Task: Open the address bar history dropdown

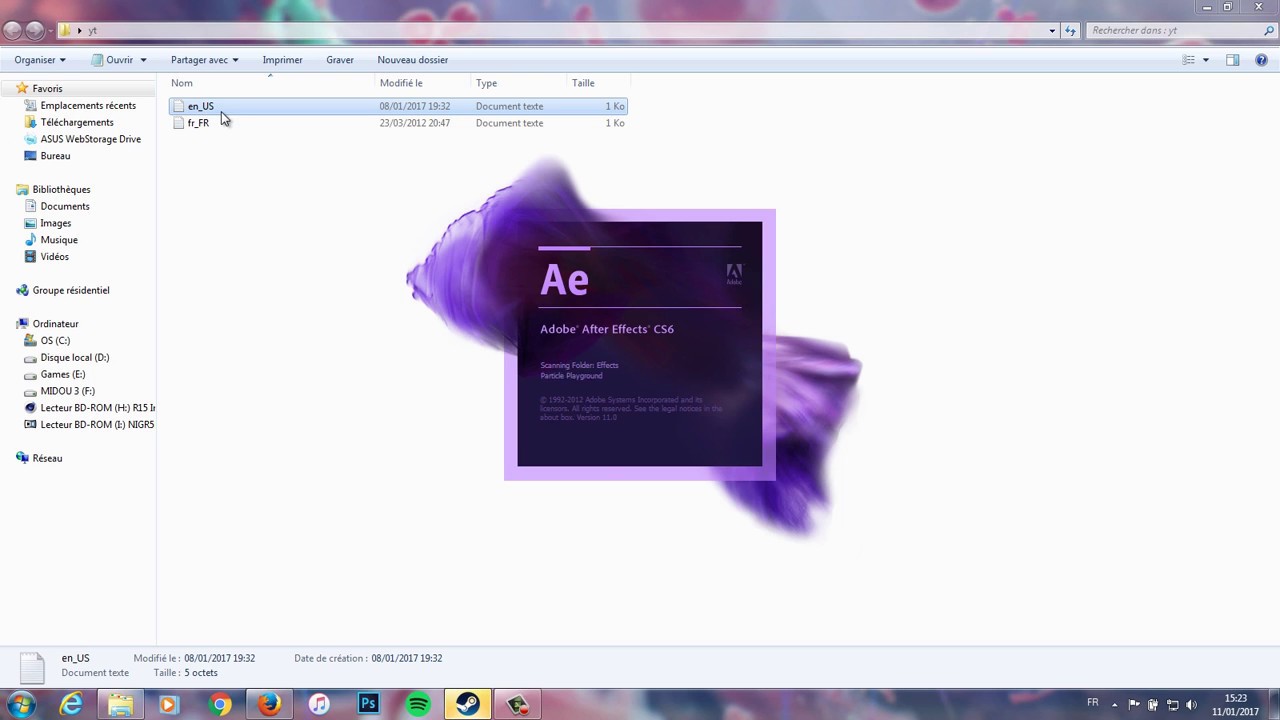Action: 1052,31
